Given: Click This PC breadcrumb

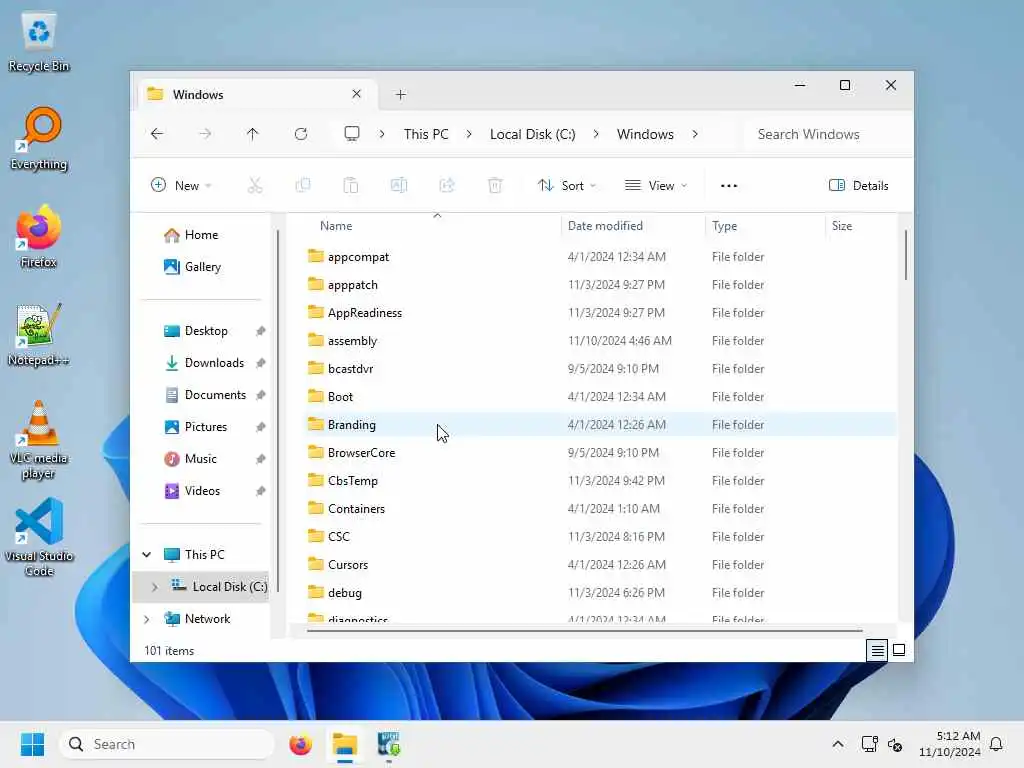Looking at the screenshot, I should coord(426,134).
